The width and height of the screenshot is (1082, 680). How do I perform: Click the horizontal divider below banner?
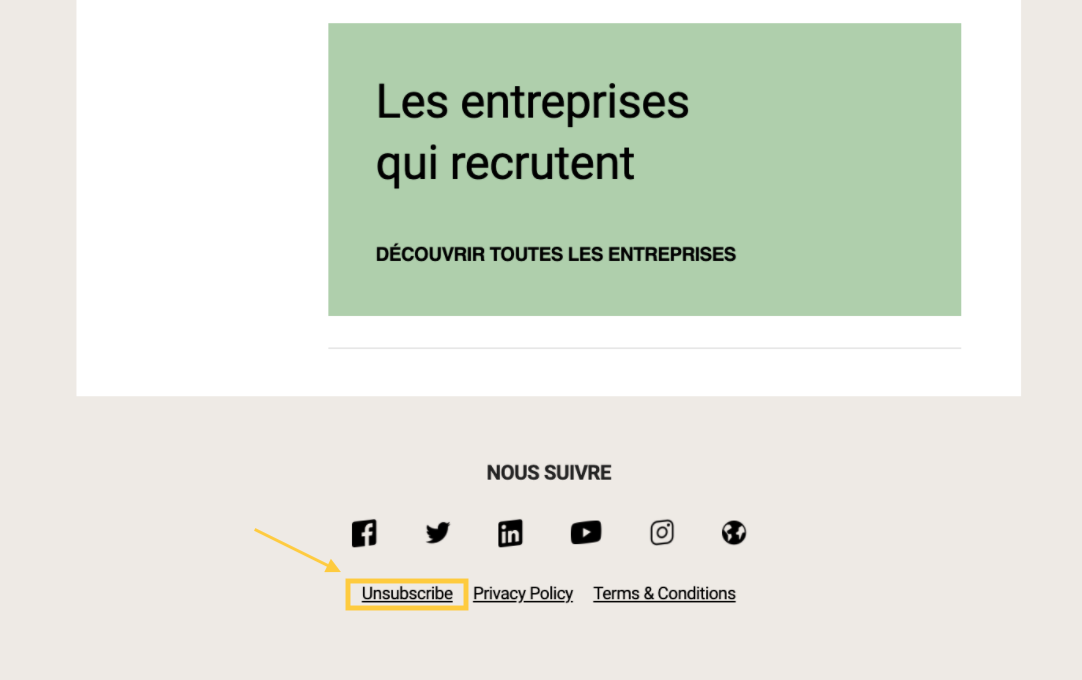point(644,348)
